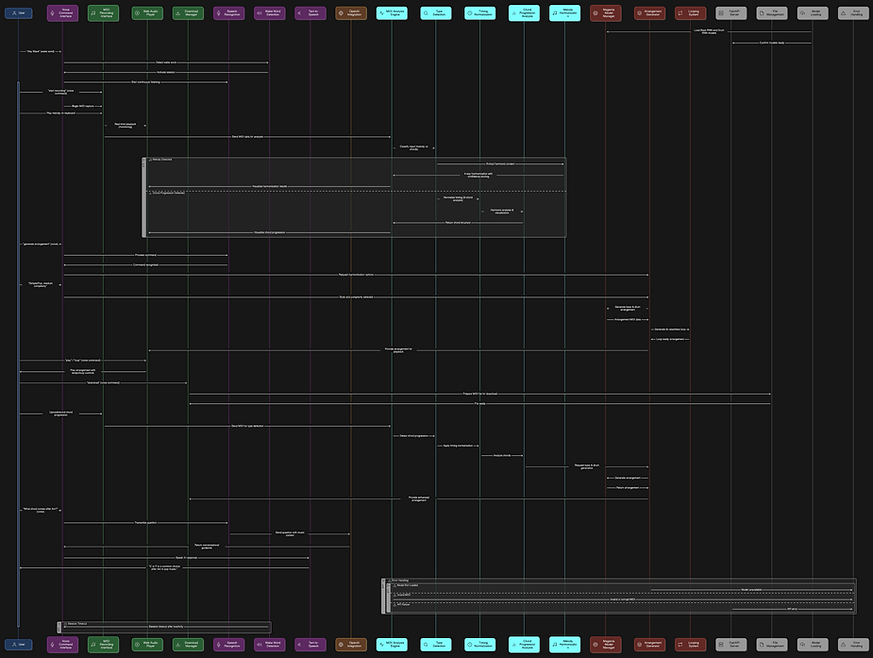The height and width of the screenshot is (658, 873).
Task: Click the "Visualize chord progression" message label
Action: 269,233
